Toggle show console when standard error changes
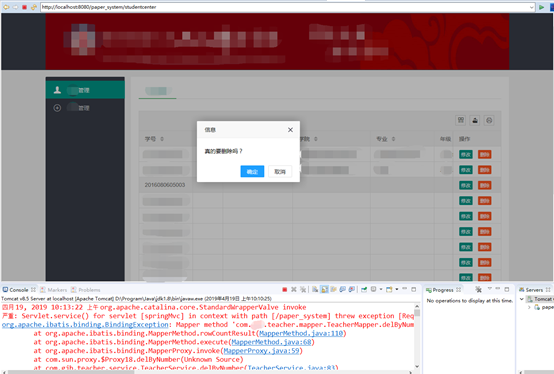The height and width of the screenshot is (374, 554). (x=352, y=290)
